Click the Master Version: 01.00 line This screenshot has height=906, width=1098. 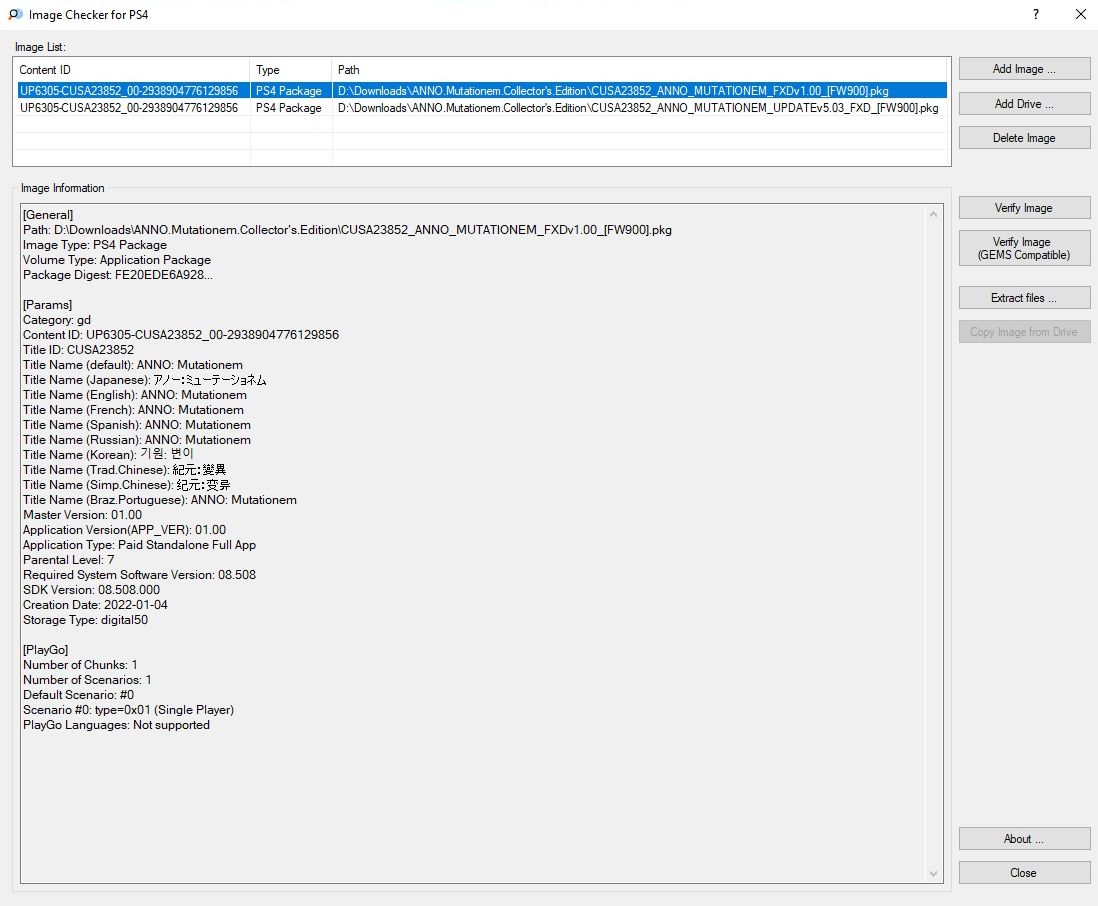tap(83, 515)
